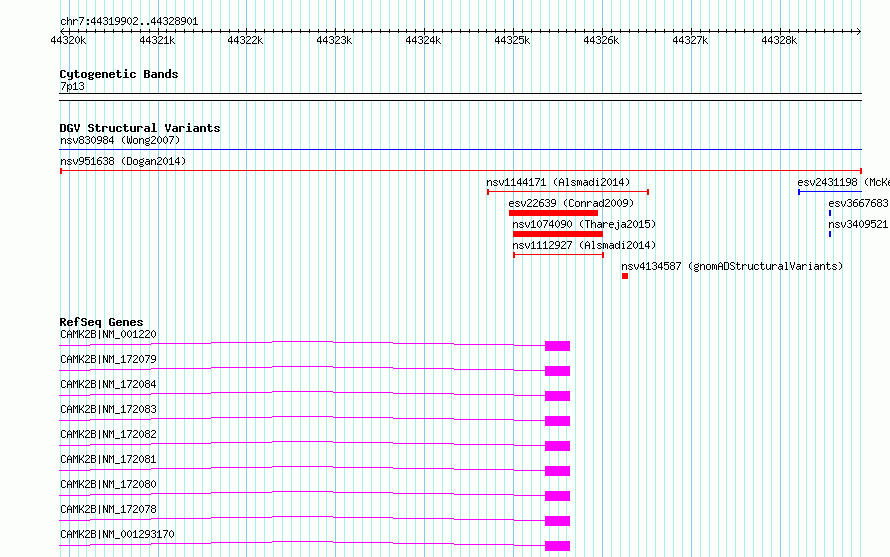The width and height of the screenshot is (890, 557).
Task: Click the 44323k ruler tick label
Action: (334, 40)
